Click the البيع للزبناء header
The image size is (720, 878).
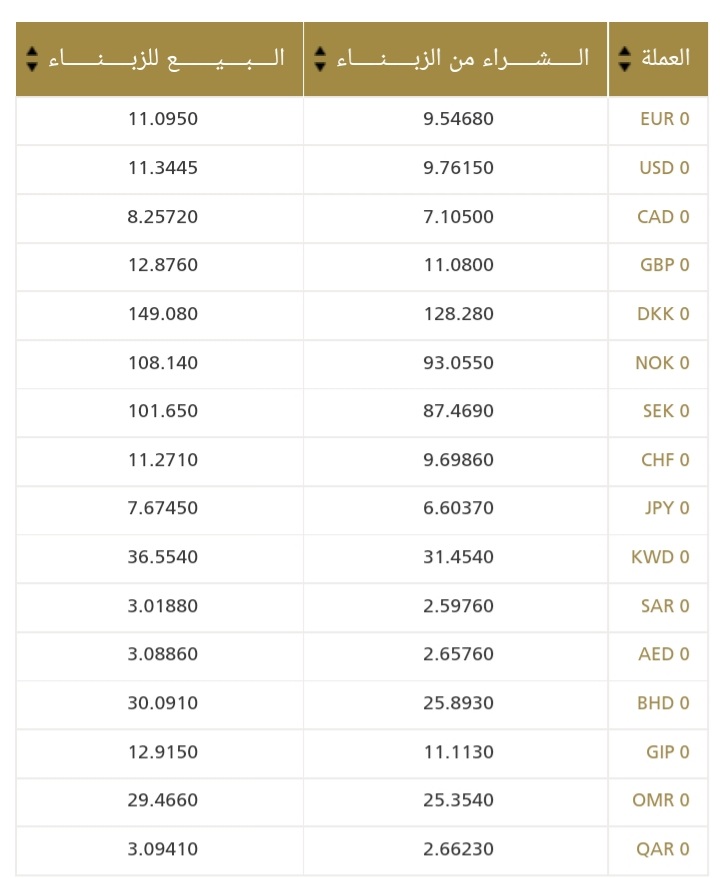160,59
